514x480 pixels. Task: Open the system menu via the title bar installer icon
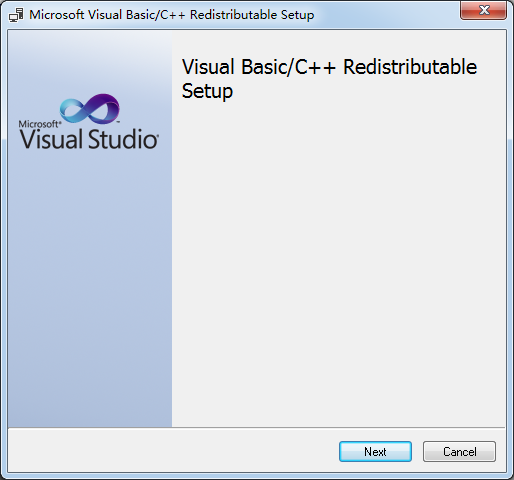tap(16, 15)
